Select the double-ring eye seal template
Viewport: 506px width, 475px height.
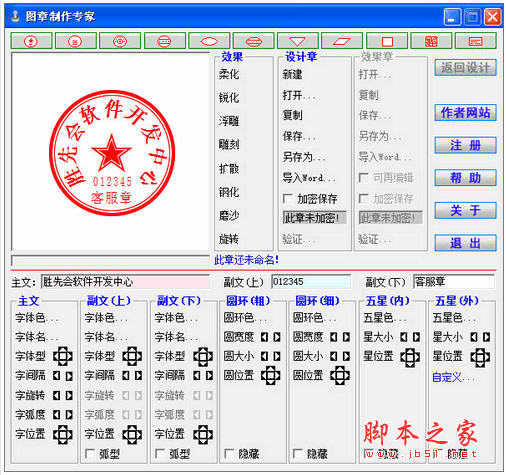[x=120, y=41]
